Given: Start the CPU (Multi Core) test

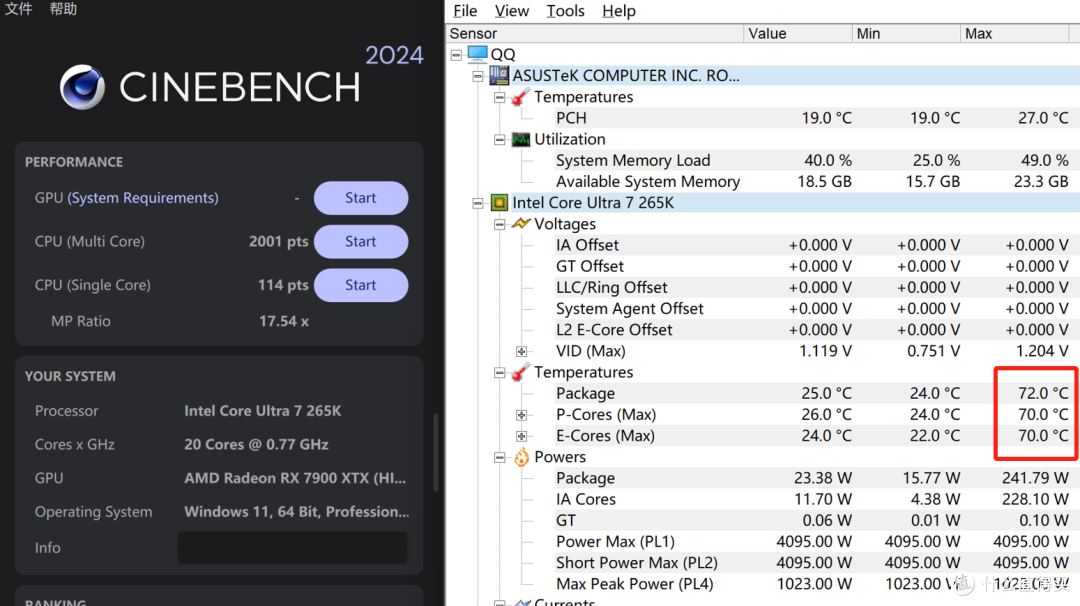Looking at the screenshot, I should 361,242.
